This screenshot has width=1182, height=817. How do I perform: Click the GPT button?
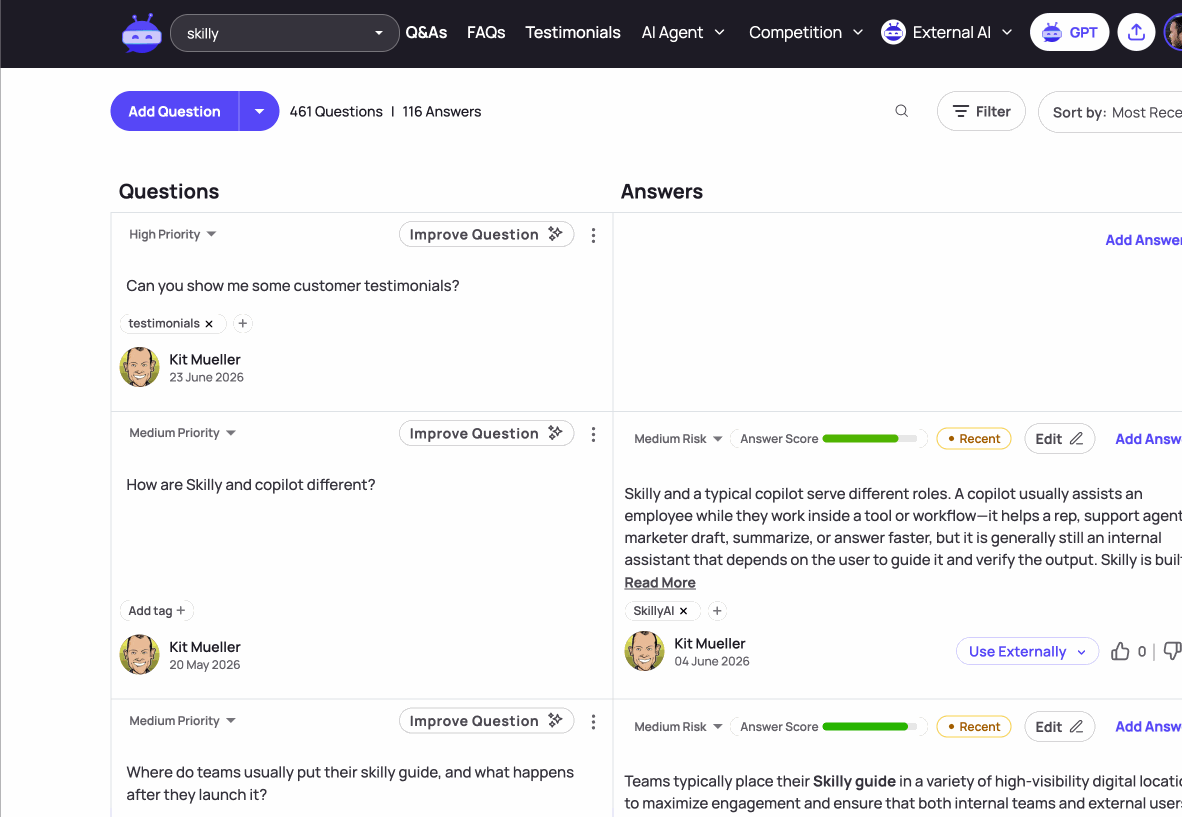pyautogui.click(x=1069, y=32)
